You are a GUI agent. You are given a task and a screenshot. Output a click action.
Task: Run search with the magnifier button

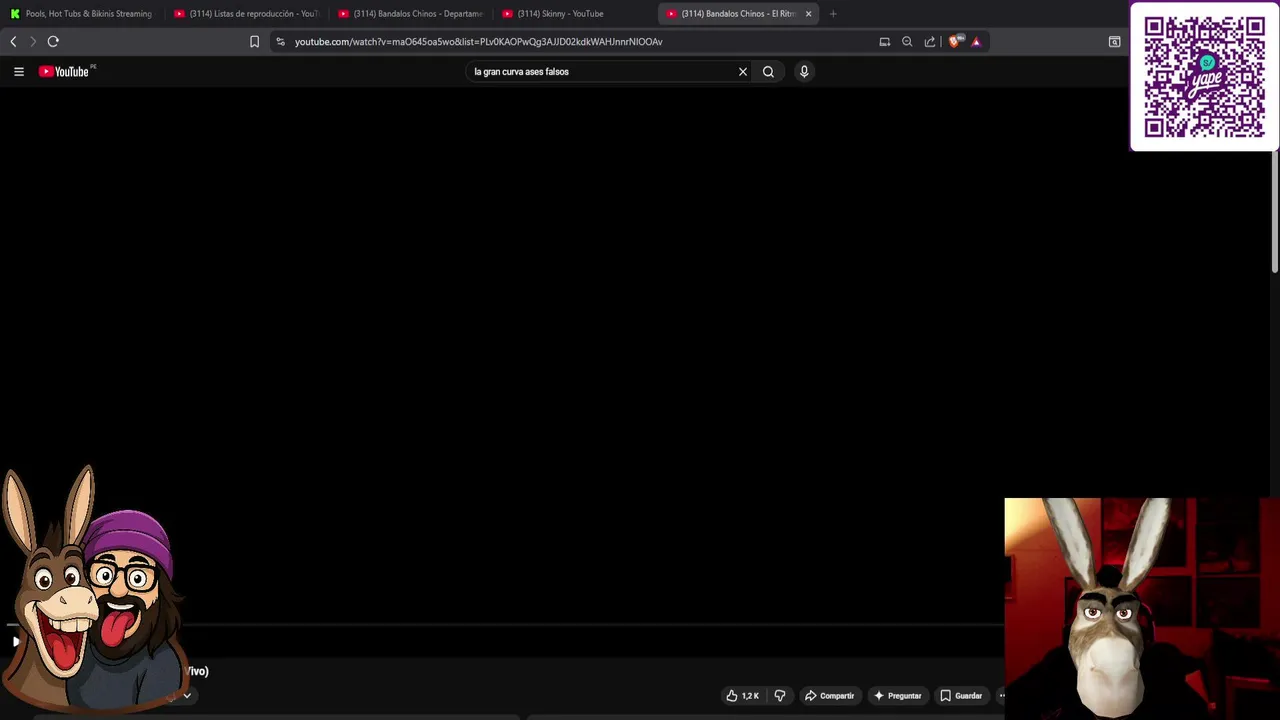[x=768, y=71]
